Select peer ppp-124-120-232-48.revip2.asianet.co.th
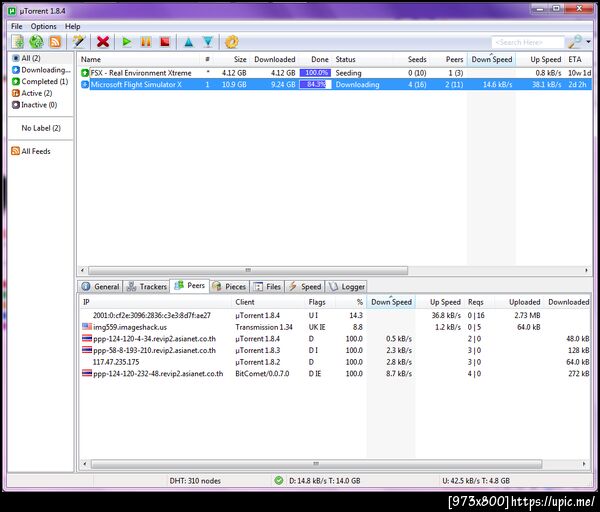 point(335,373)
